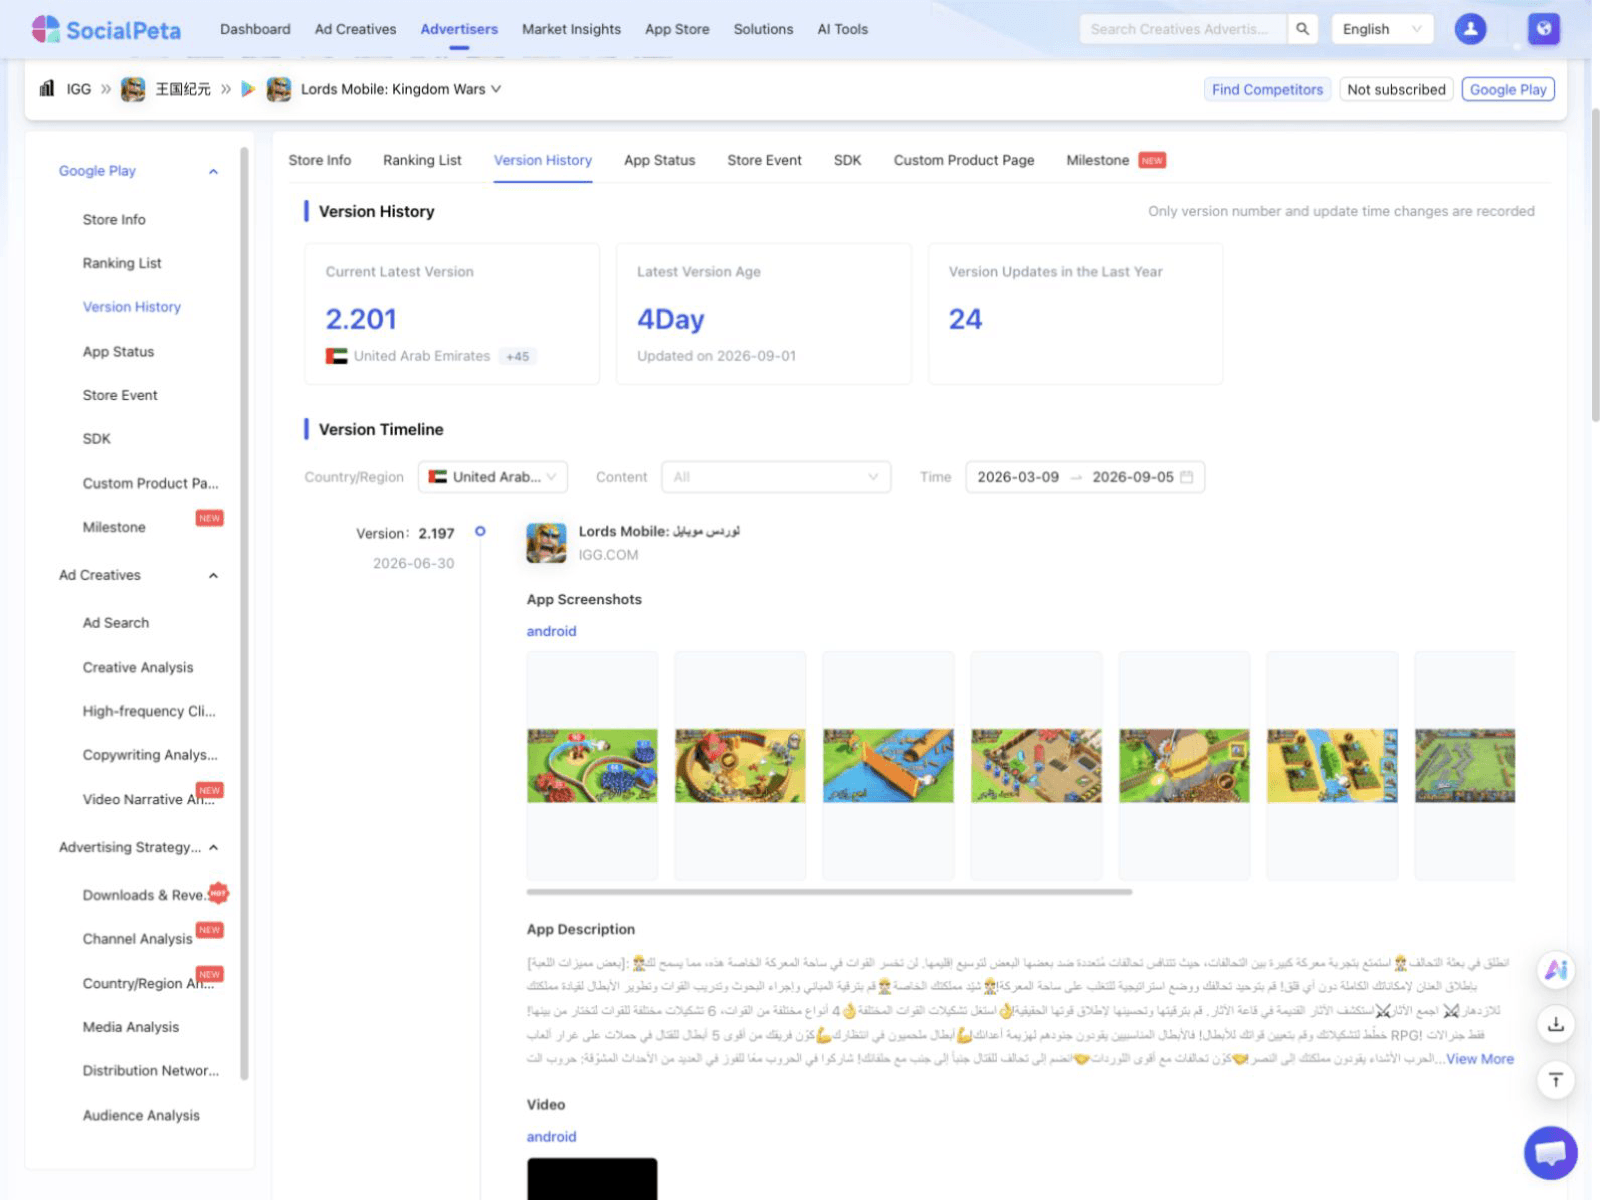1600x1200 pixels.
Task: Collapse the Google Play sidebar section
Action: pyautogui.click(x=213, y=172)
